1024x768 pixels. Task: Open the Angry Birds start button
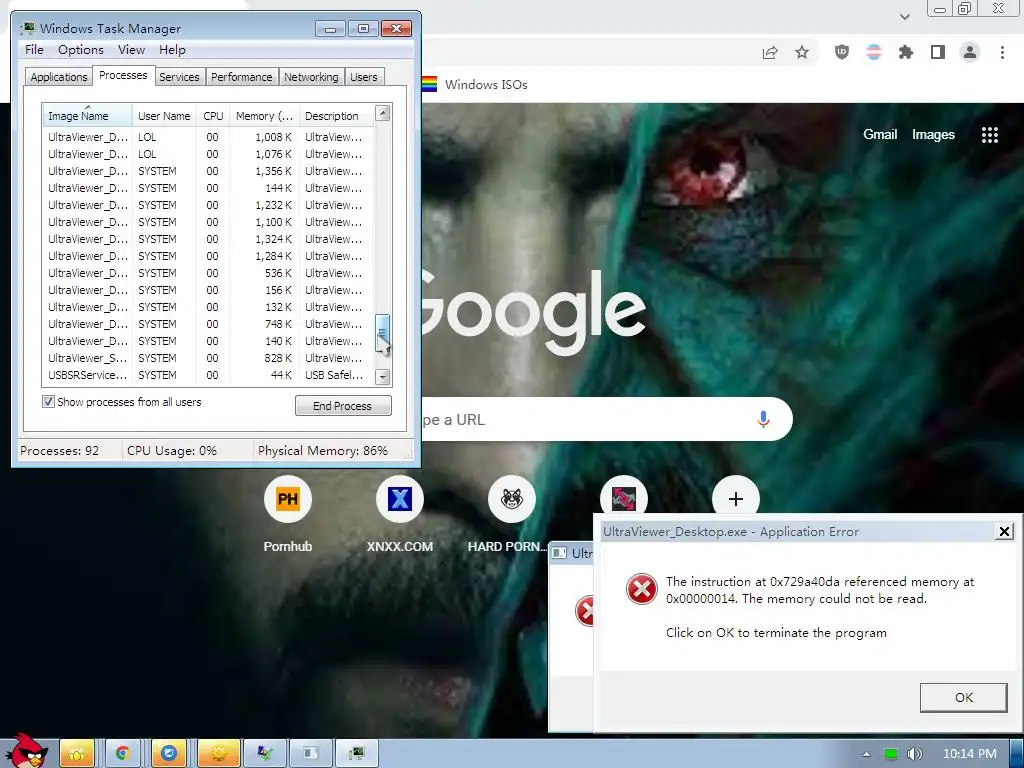click(27, 750)
